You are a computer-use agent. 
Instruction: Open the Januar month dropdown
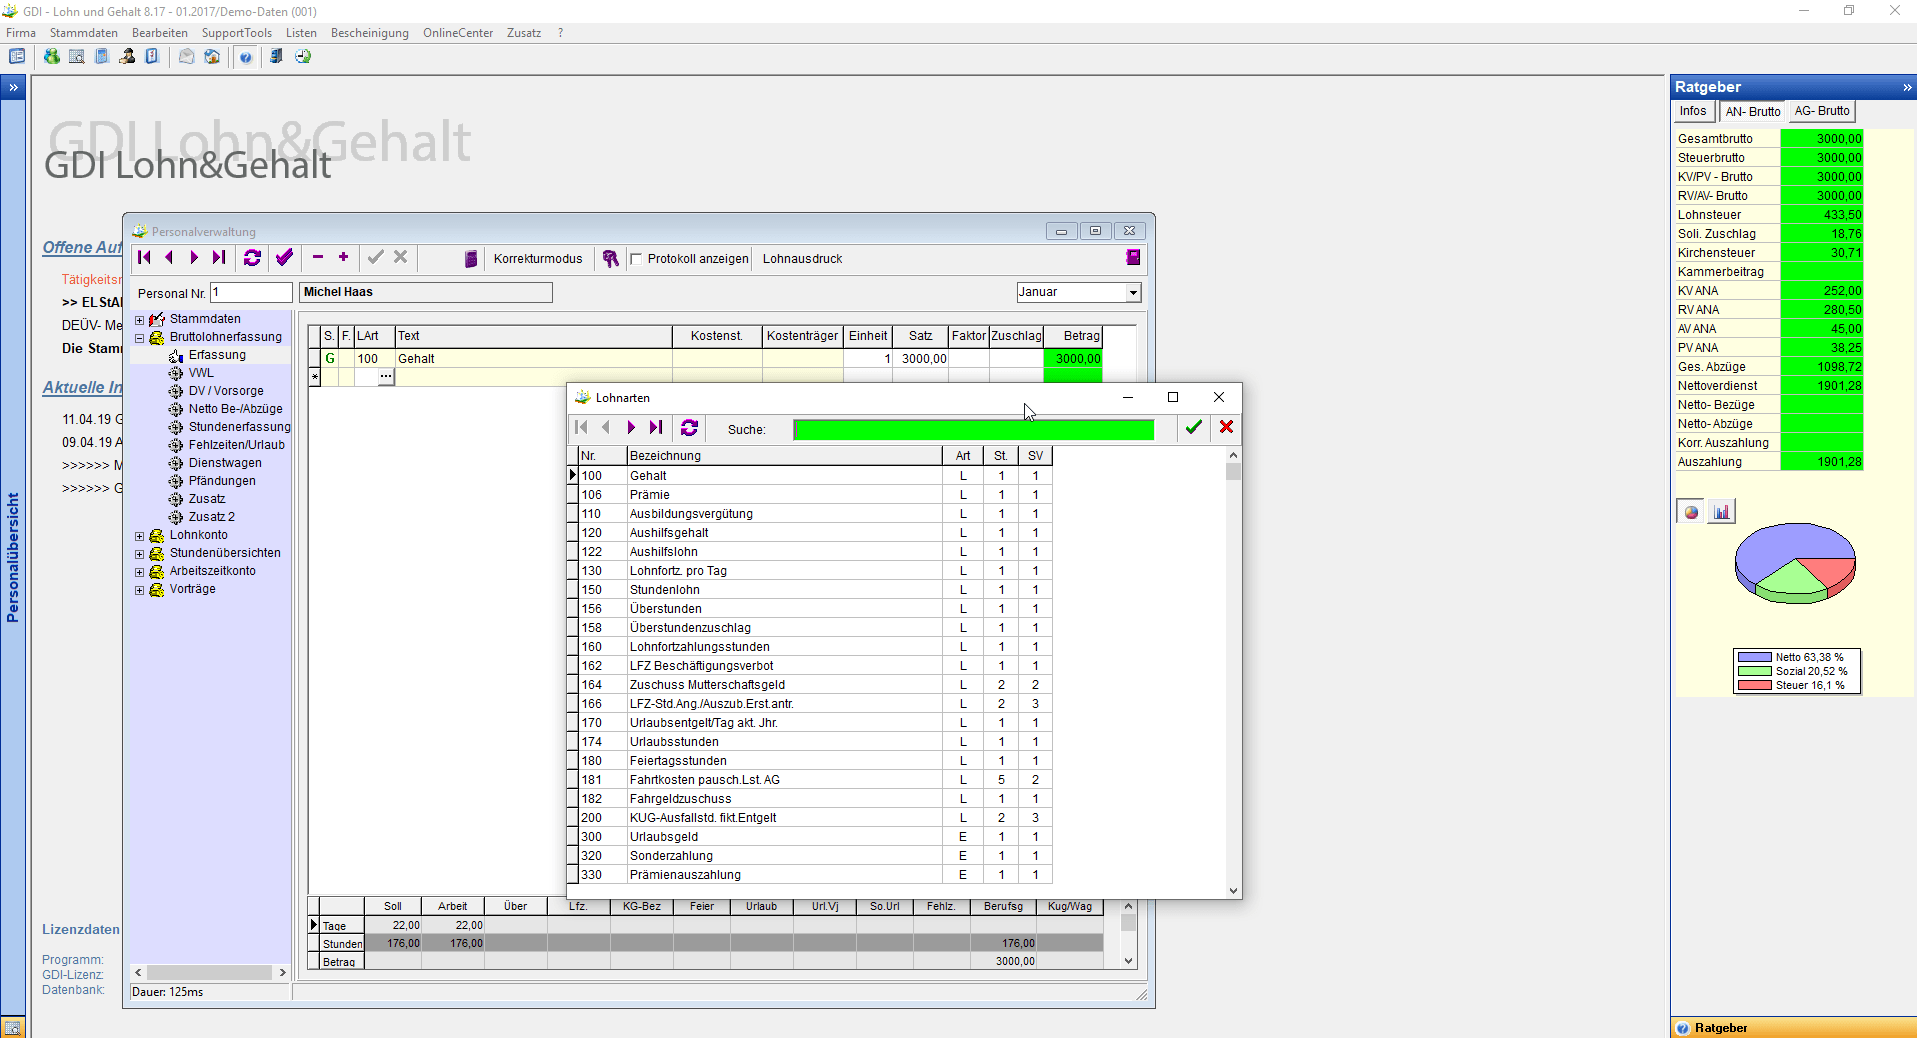[x=1133, y=292]
